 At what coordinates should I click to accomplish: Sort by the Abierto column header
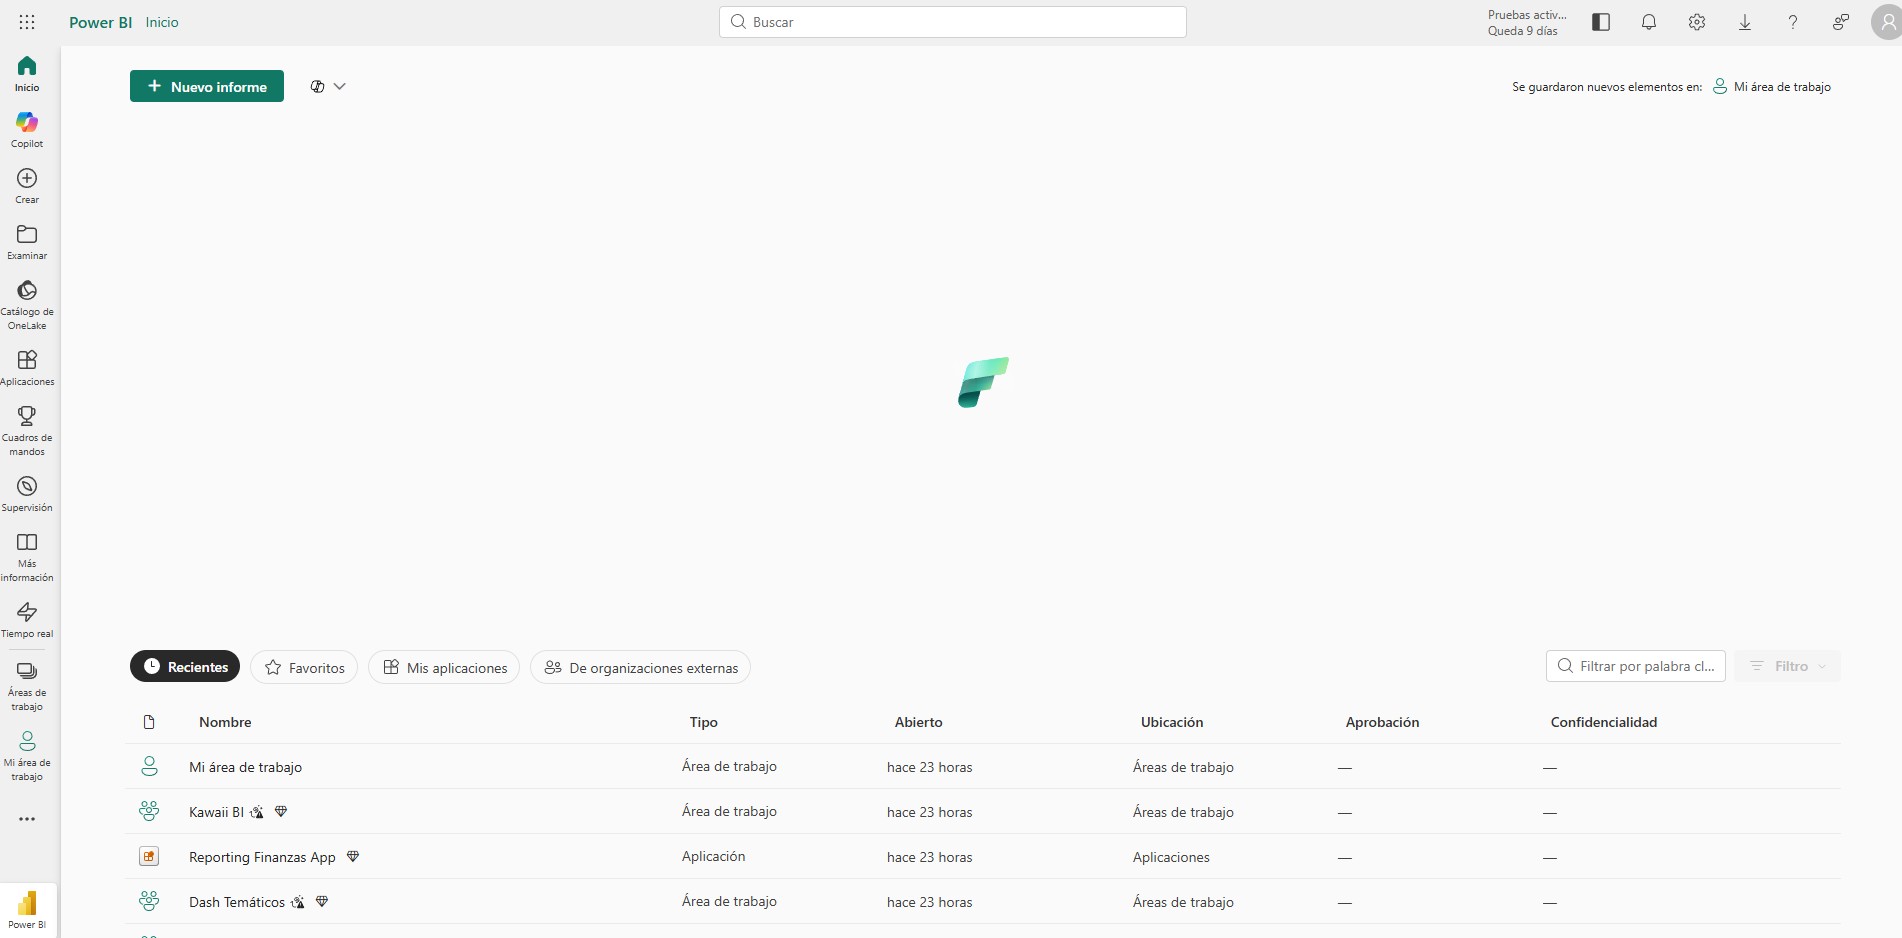point(919,722)
